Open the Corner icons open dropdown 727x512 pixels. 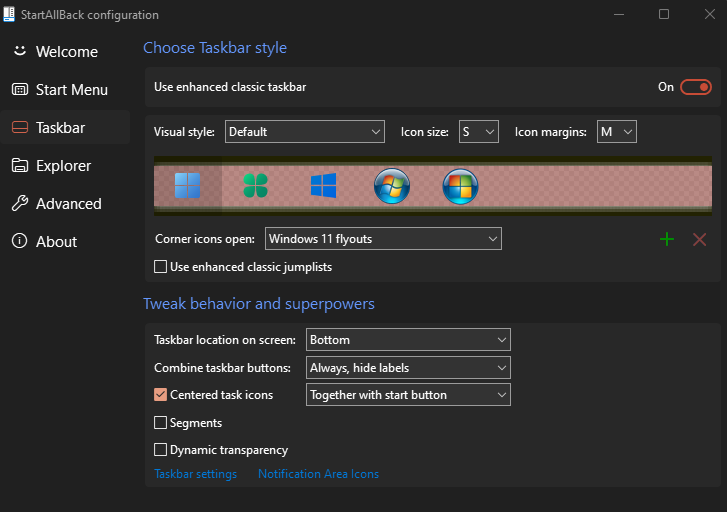[383, 239]
